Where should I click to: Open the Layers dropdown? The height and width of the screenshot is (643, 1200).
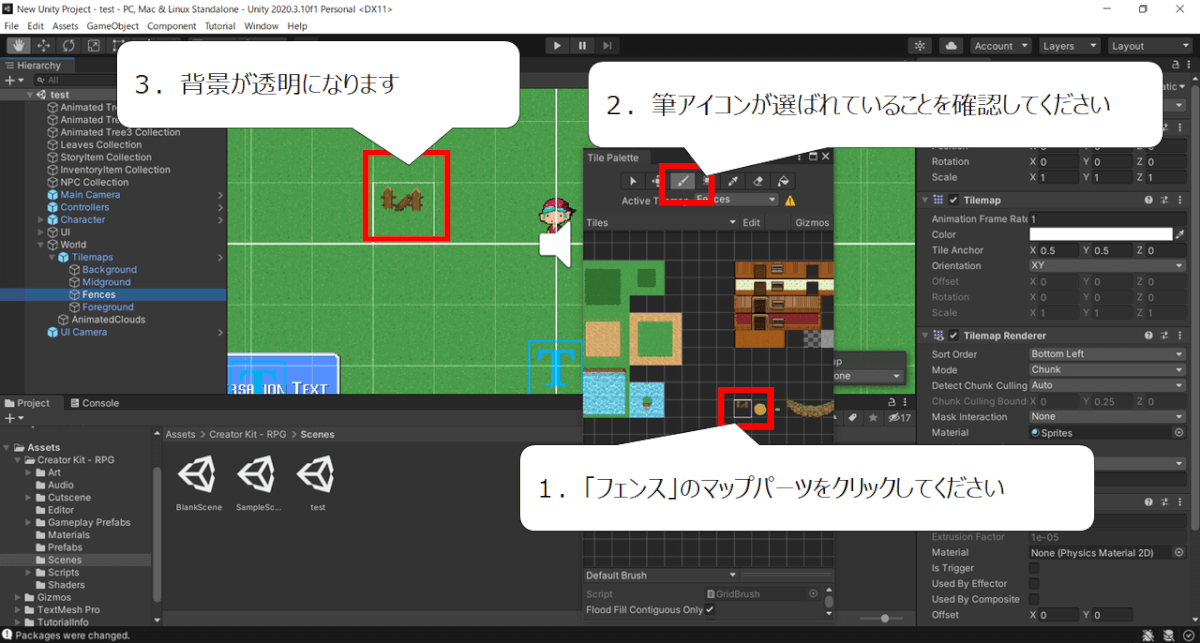pos(1068,46)
